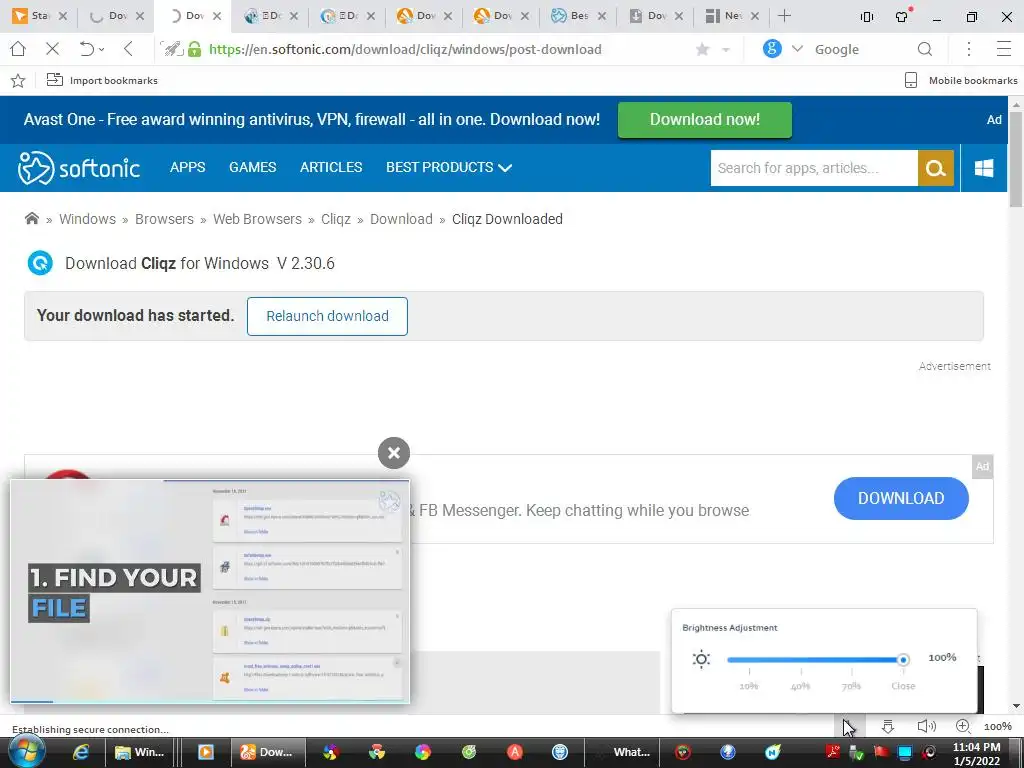Open the dropdown beside the undo icon
The height and width of the screenshot is (768, 1024).
102,50
